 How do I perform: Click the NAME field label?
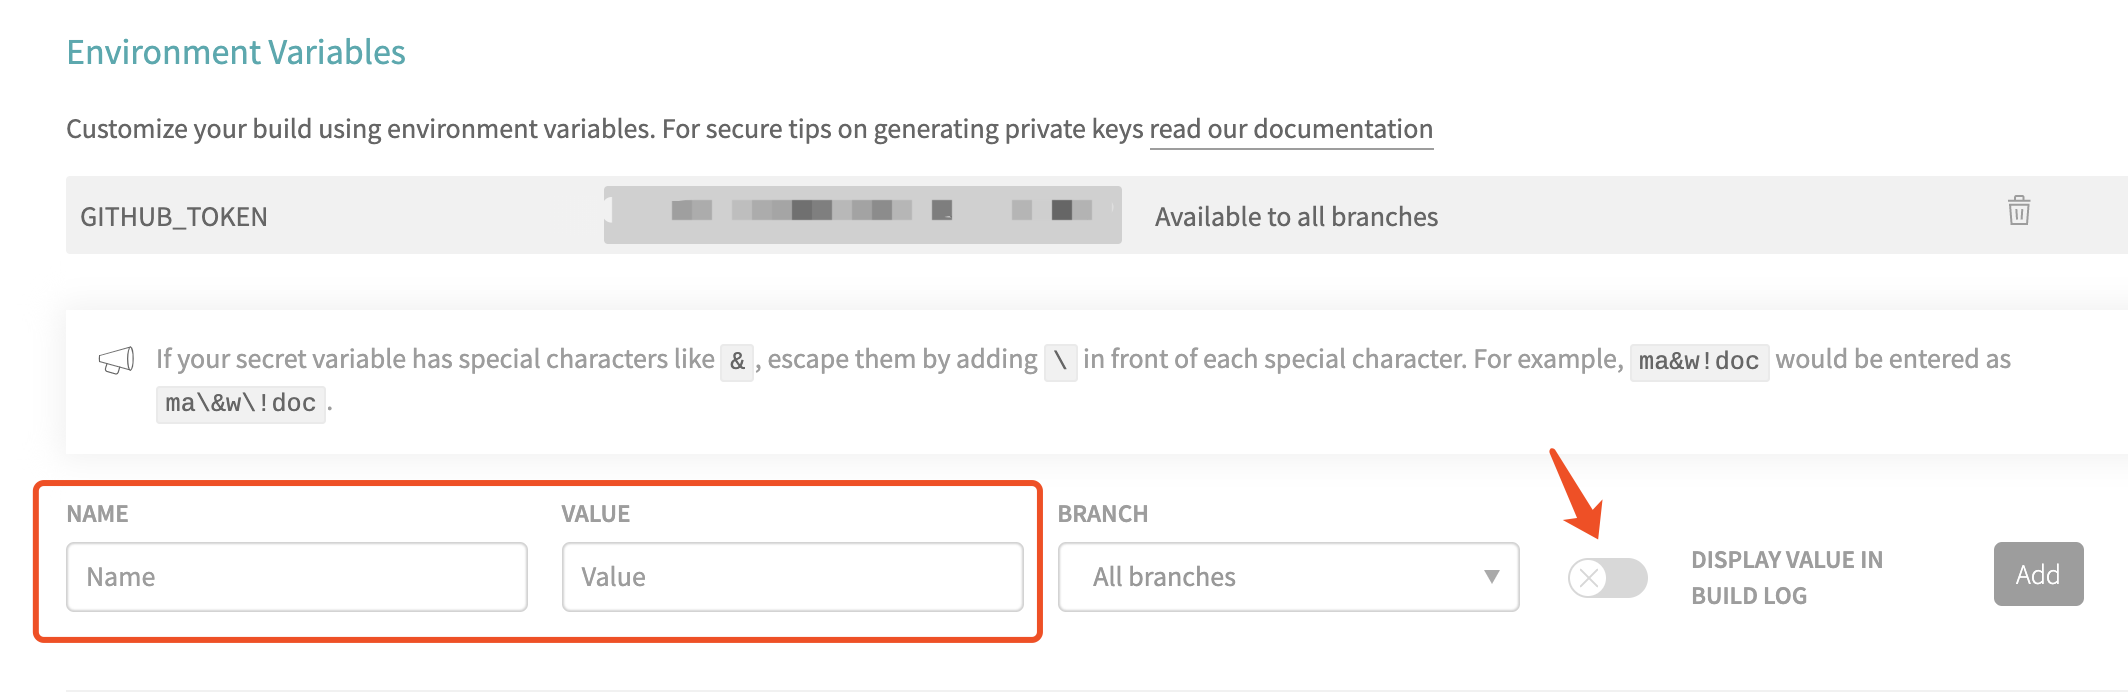pyautogui.click(x=97, y=514)
